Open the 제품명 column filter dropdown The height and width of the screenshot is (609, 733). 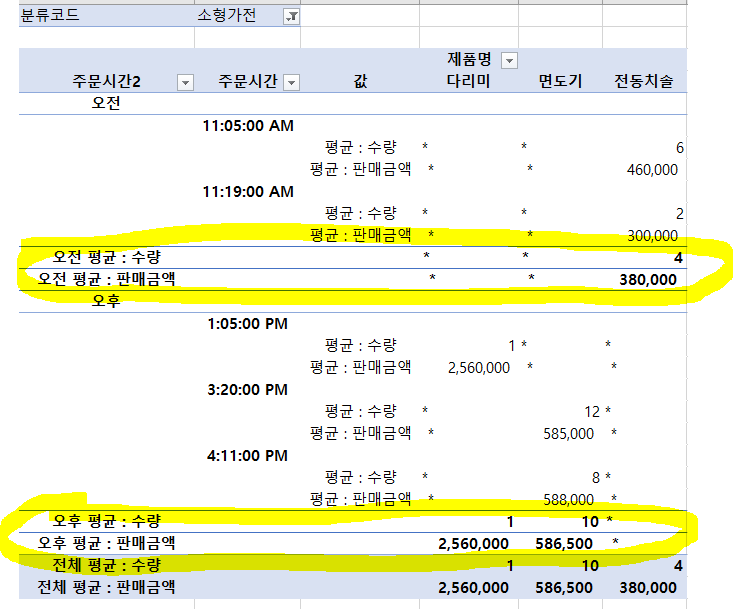pyautogui.click(x=509, y=61)
